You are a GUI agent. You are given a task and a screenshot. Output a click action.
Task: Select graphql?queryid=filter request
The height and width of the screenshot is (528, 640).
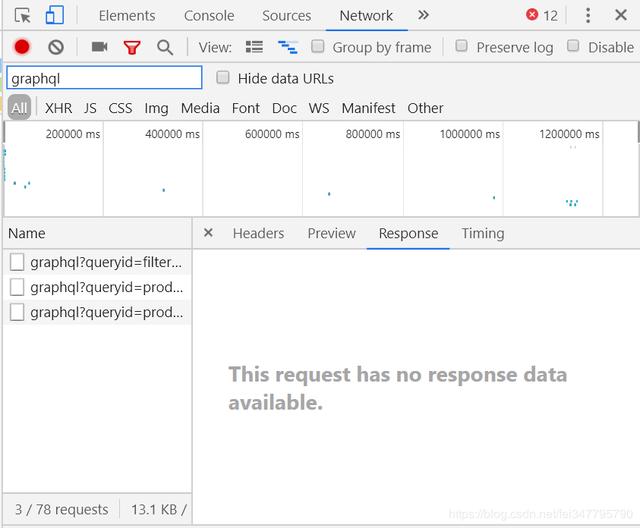coord(97,262)
